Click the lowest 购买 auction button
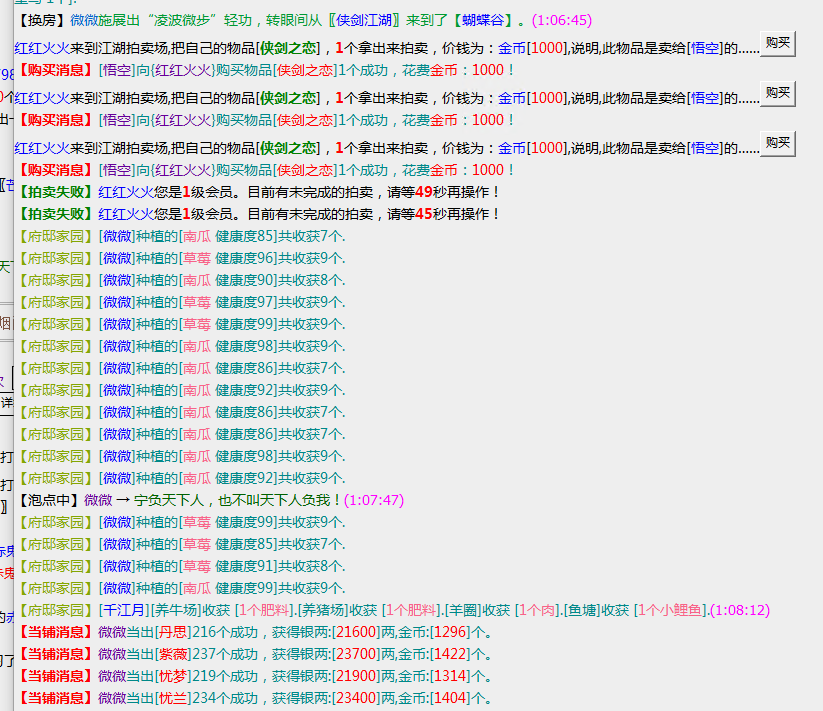The height and width of the screenshot is (711, 823). 778,143
